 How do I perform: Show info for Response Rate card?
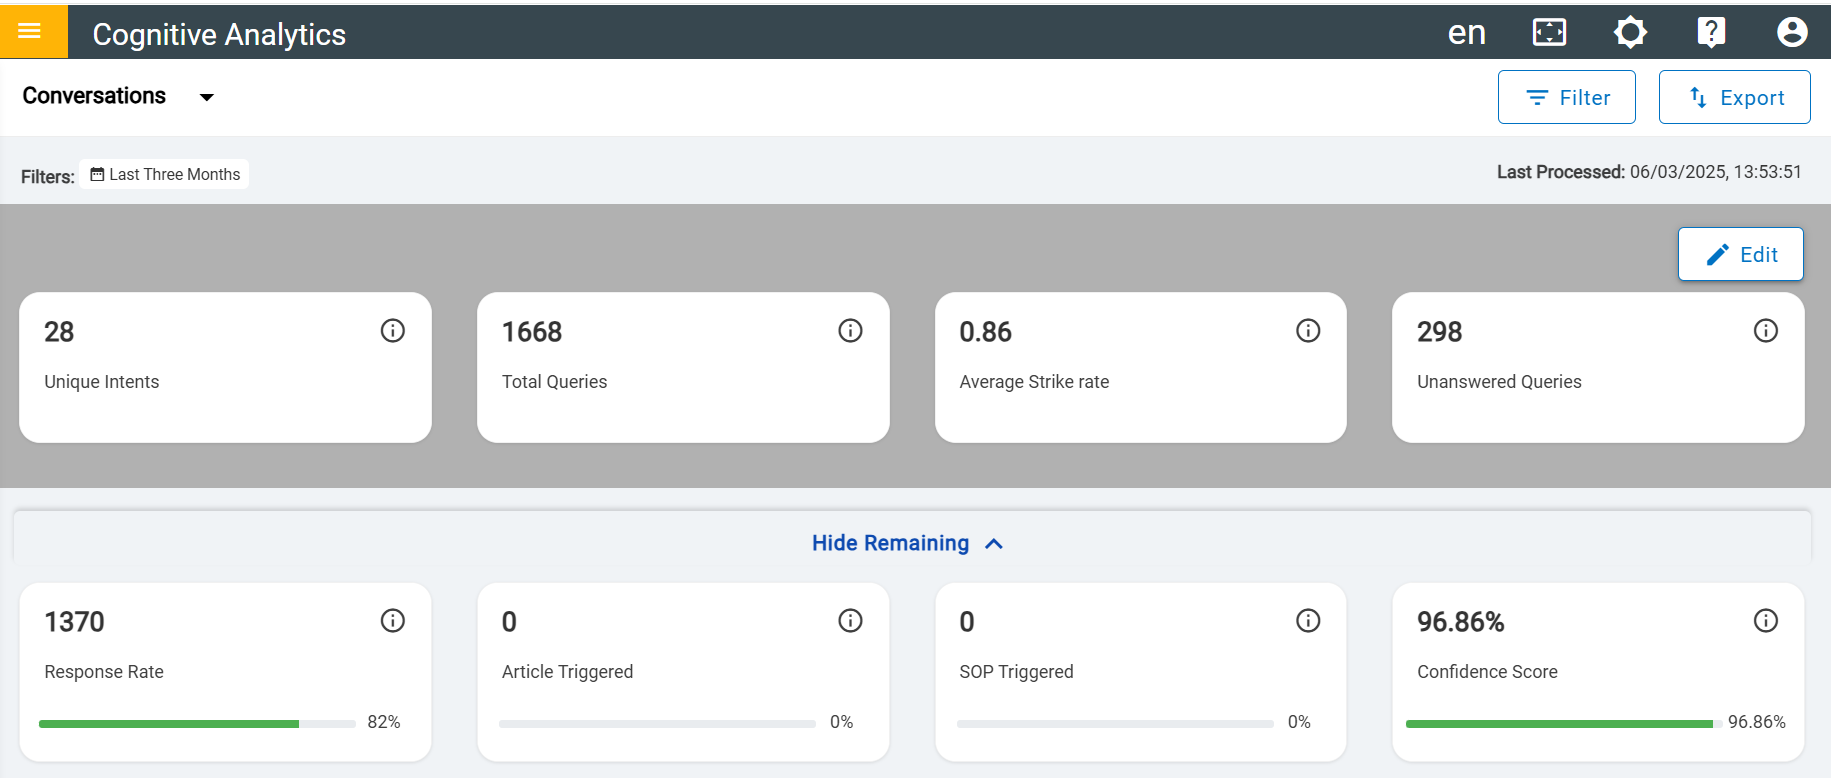393,621
